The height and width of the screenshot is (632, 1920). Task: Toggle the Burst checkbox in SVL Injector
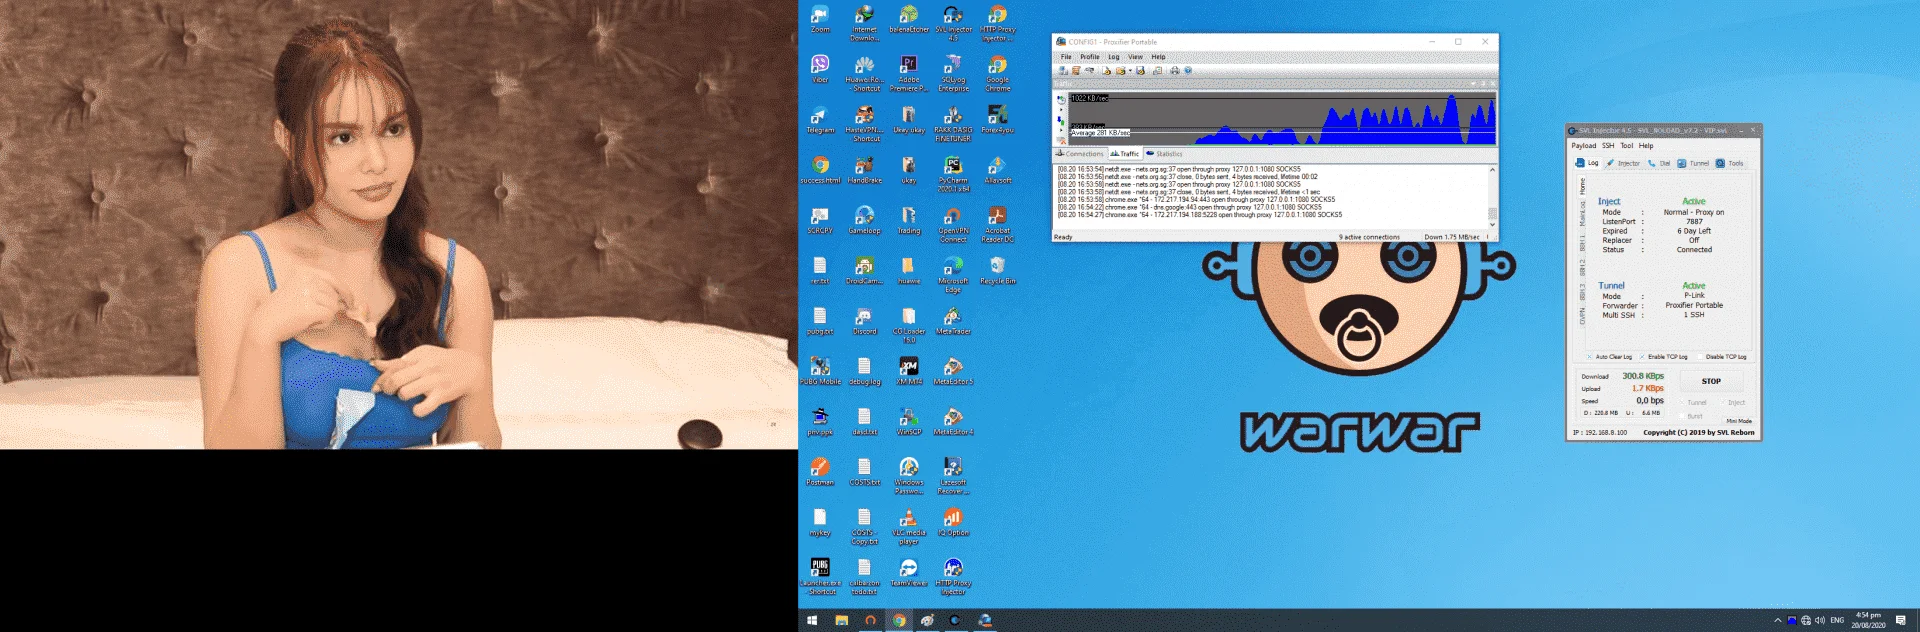click(1682, 416)
